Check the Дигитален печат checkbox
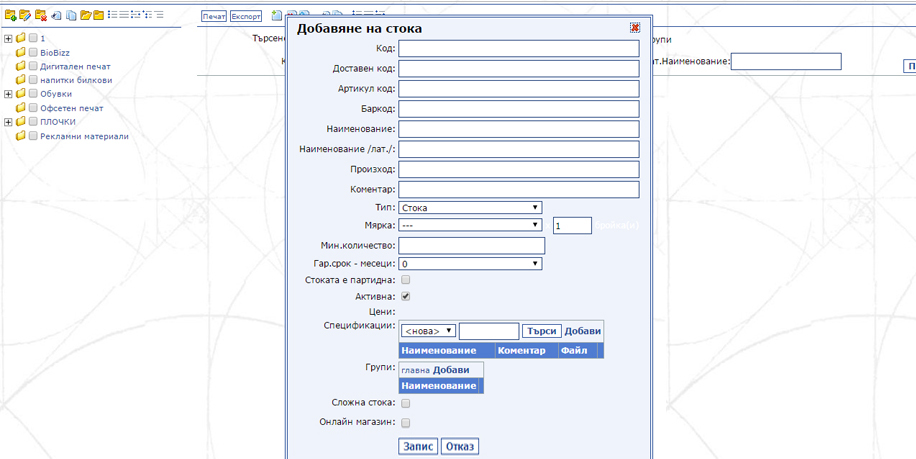Viewport: 916px width, 459px height. pyautogui.click(x=33, y=66)
